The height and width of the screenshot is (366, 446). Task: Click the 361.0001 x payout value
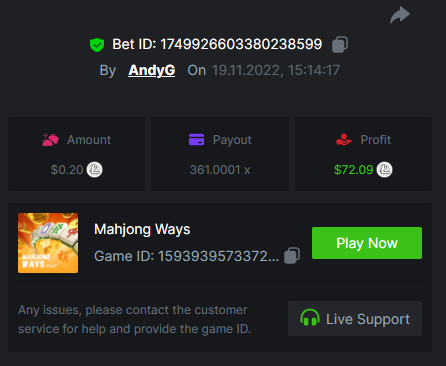coord(220,170)
